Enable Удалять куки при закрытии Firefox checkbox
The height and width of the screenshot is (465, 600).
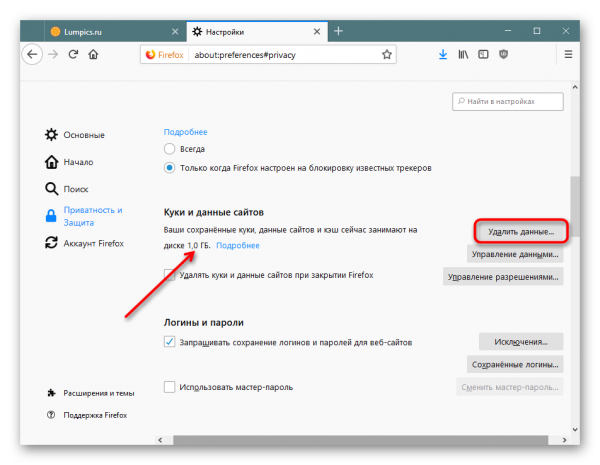170,275
